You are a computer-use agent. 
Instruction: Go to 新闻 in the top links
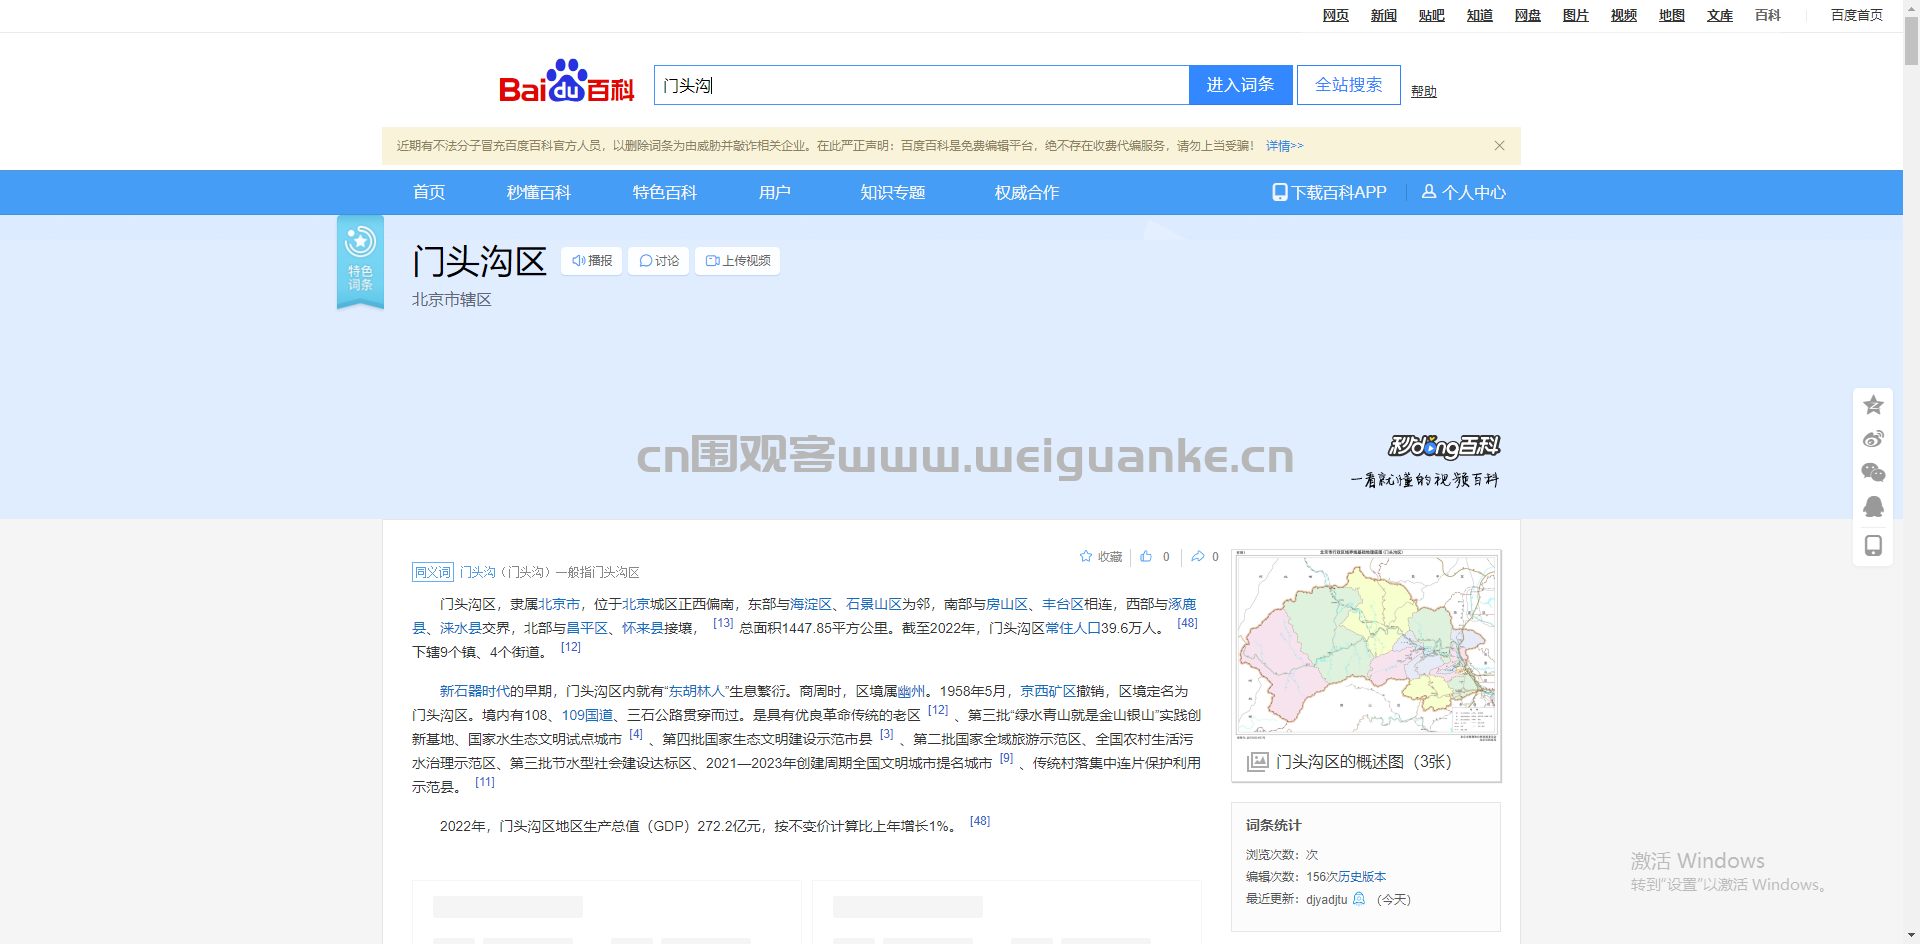[1383, 15]
